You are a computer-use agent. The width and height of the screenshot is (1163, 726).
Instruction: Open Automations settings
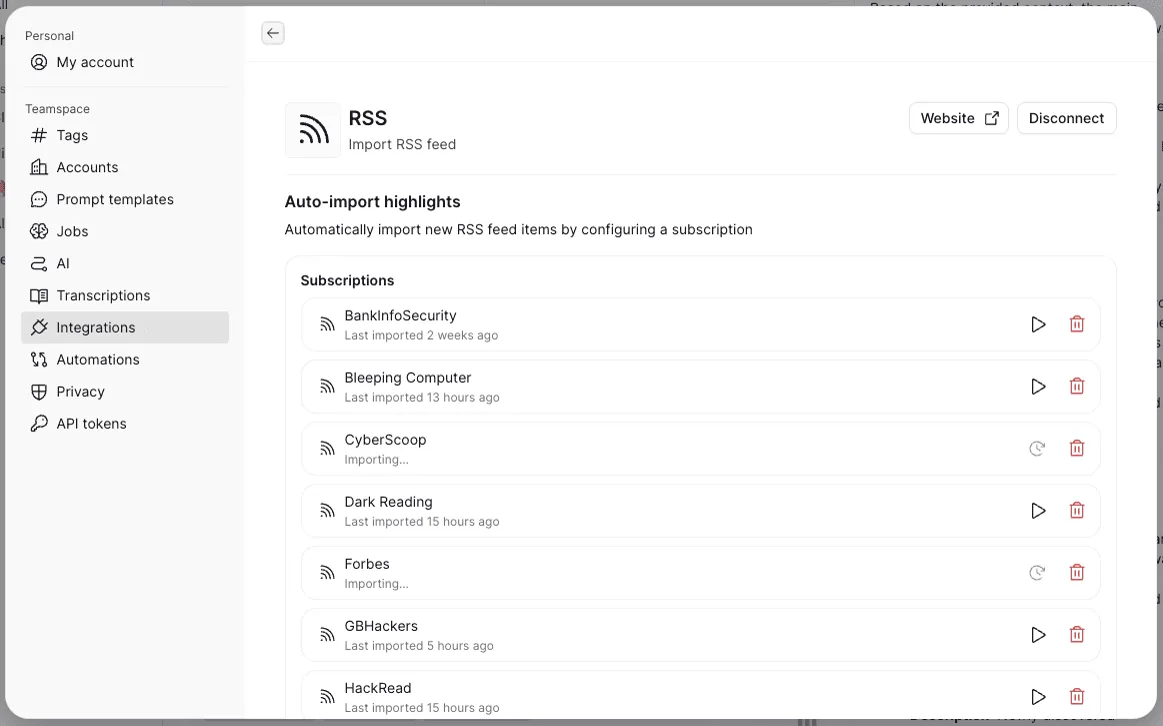[x=125, y=359]
